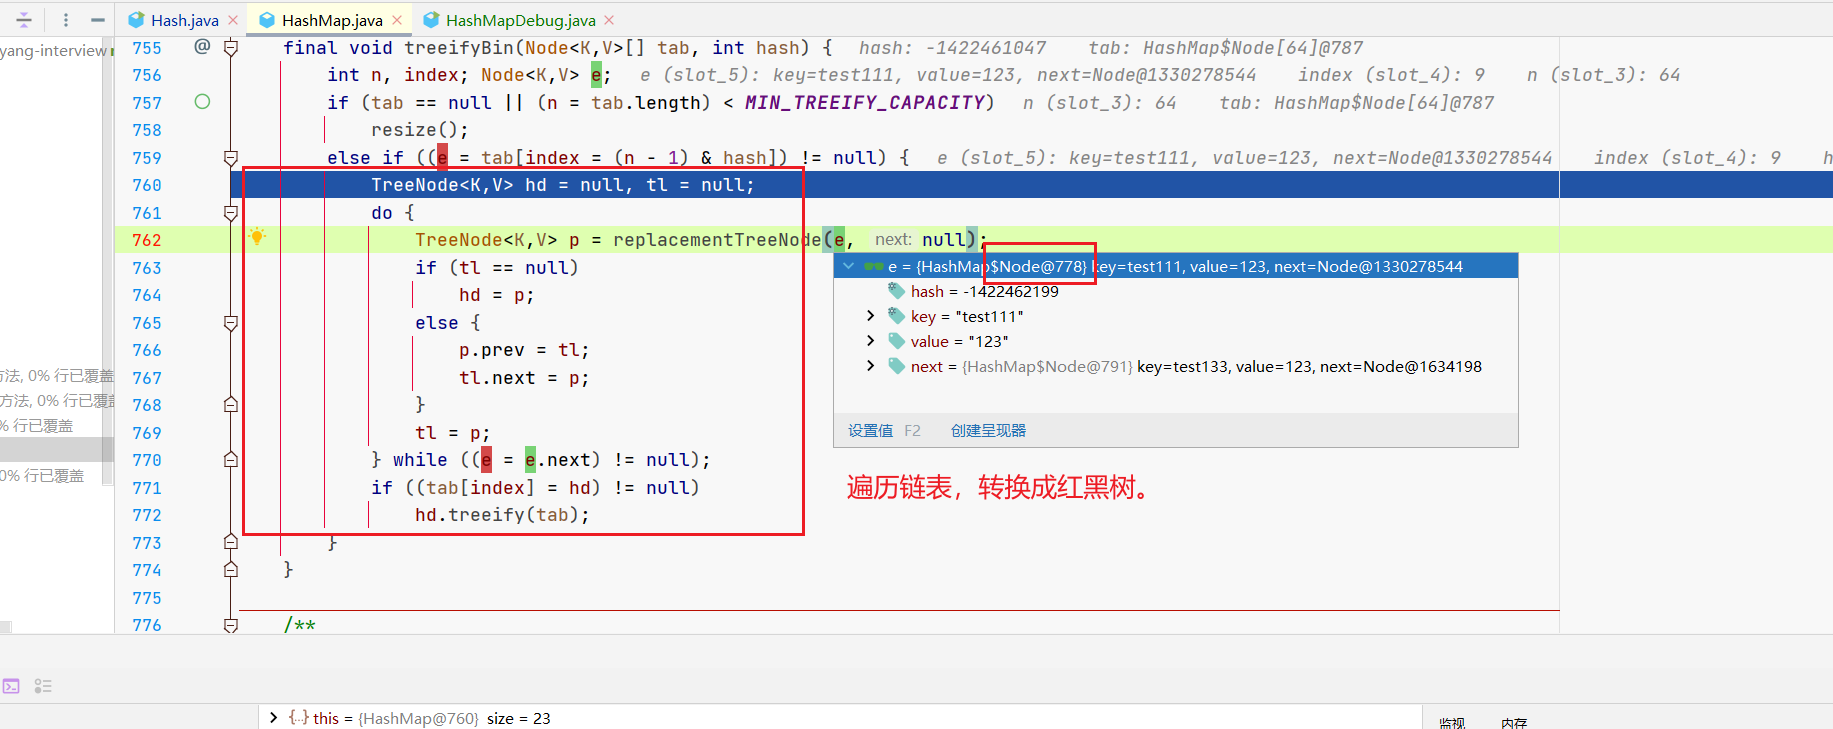Screen dimensions: 1833x729
Task: Expand the 'this = {HashMap@760}' variable
Action: (x=273, y=718)
